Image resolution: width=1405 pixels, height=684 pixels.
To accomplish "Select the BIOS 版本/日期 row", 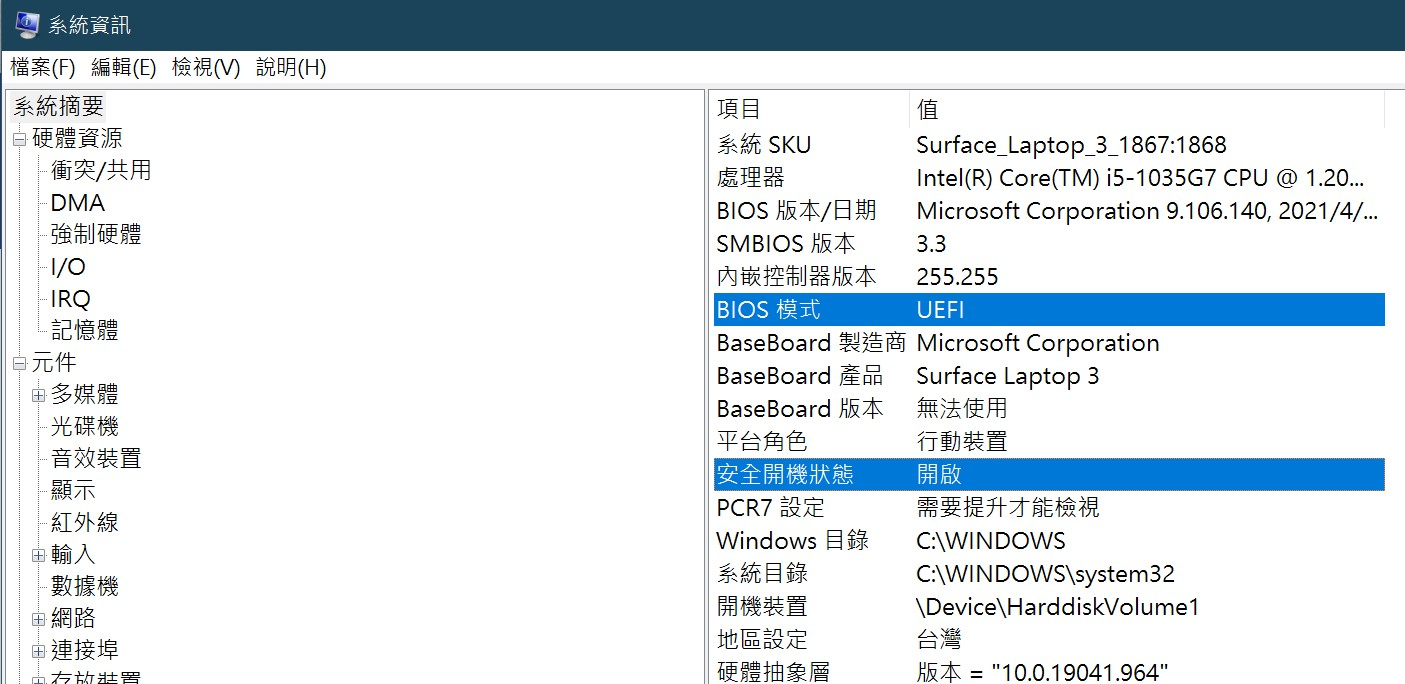I will [1049, 211].
